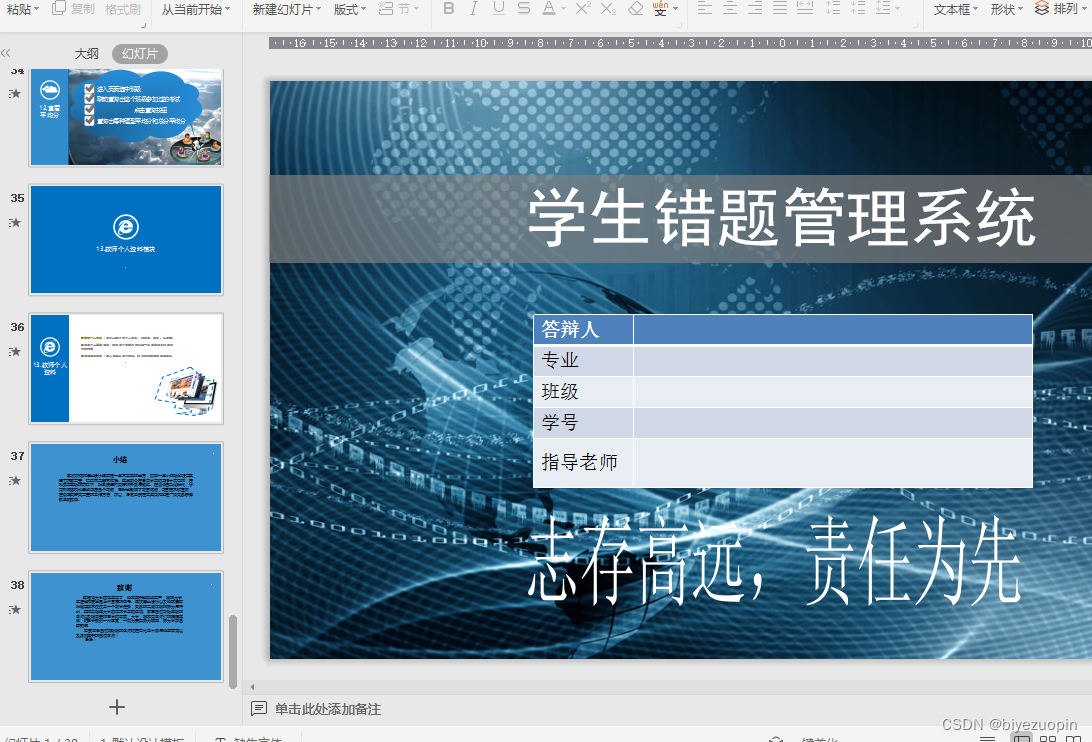The width and height of the screenshot is (1092, 742).
Task: Click the center alignment icon
Action: pos(728,10)
